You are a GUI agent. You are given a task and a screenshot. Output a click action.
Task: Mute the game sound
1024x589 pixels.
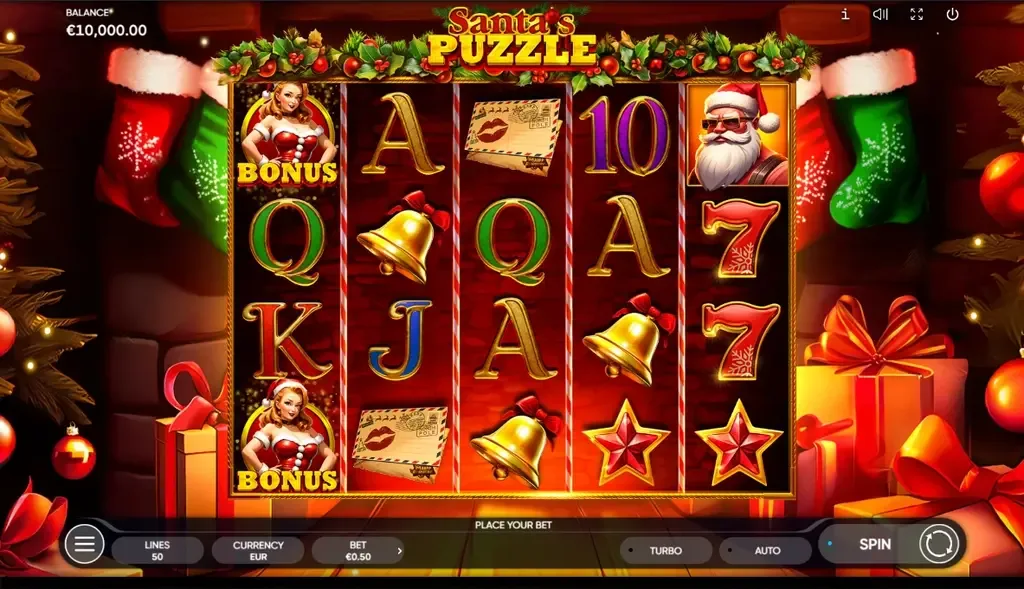tap(880, 14)
